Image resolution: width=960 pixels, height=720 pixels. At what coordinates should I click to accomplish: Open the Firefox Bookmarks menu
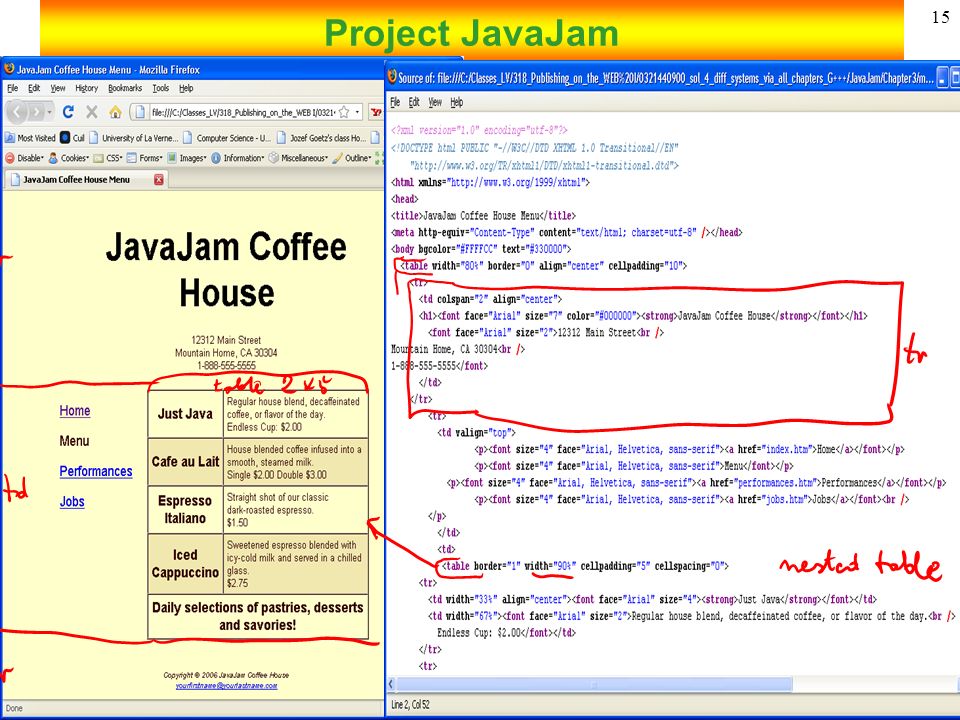tap(125, 88)
